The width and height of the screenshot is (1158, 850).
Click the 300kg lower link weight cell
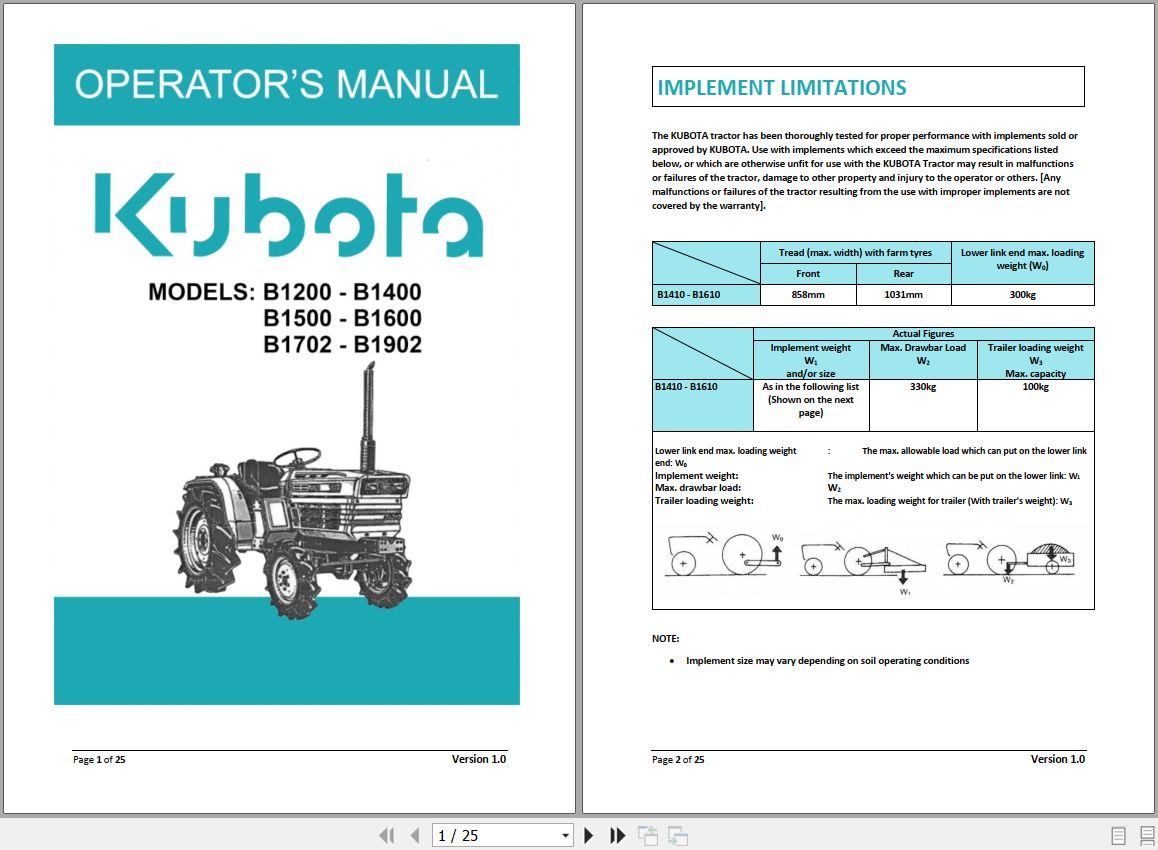[1023, 295]
